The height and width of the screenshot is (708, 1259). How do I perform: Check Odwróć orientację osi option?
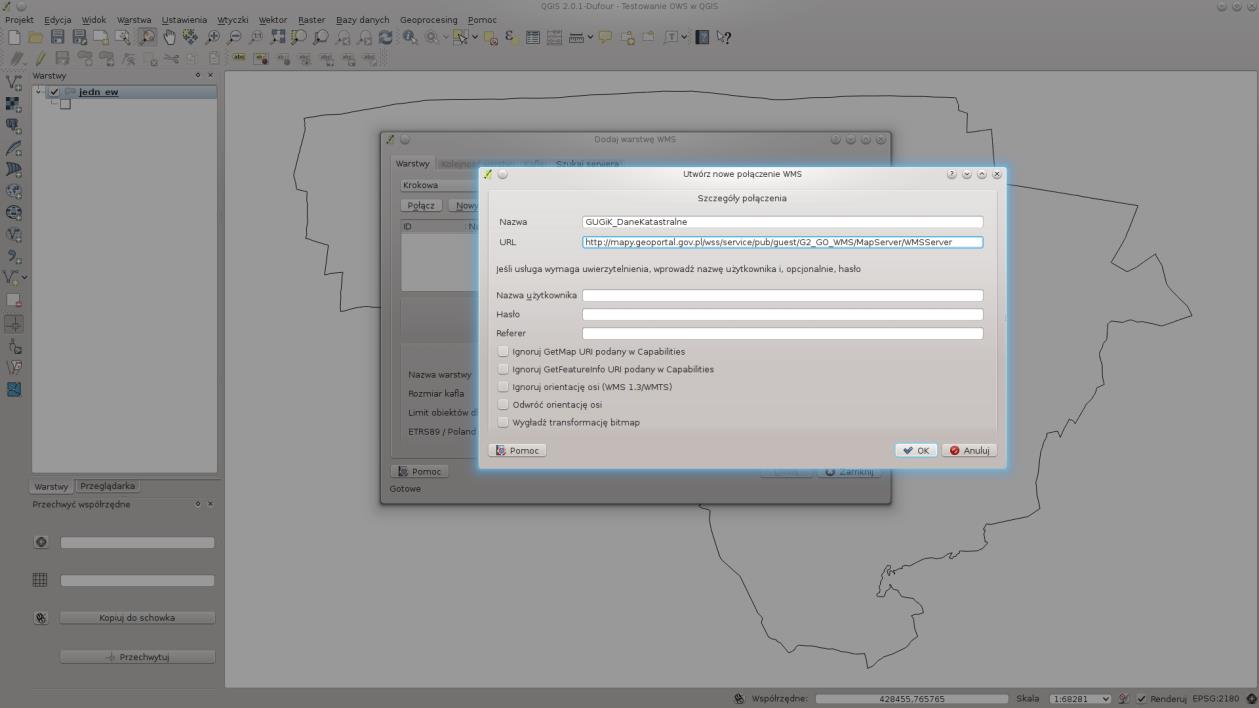point(503,404)
